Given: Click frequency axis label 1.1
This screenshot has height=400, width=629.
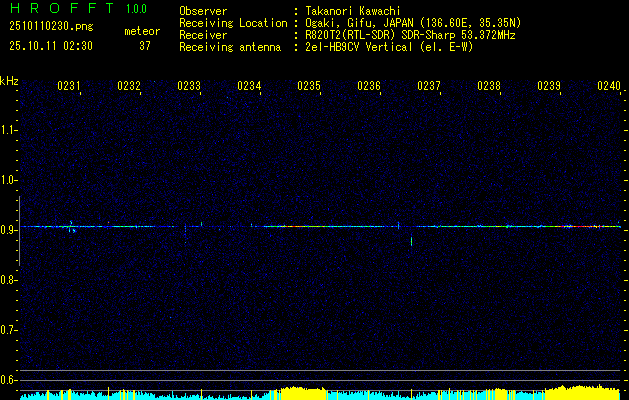Looking at the screenshot, I should click(x=8, y=130).
